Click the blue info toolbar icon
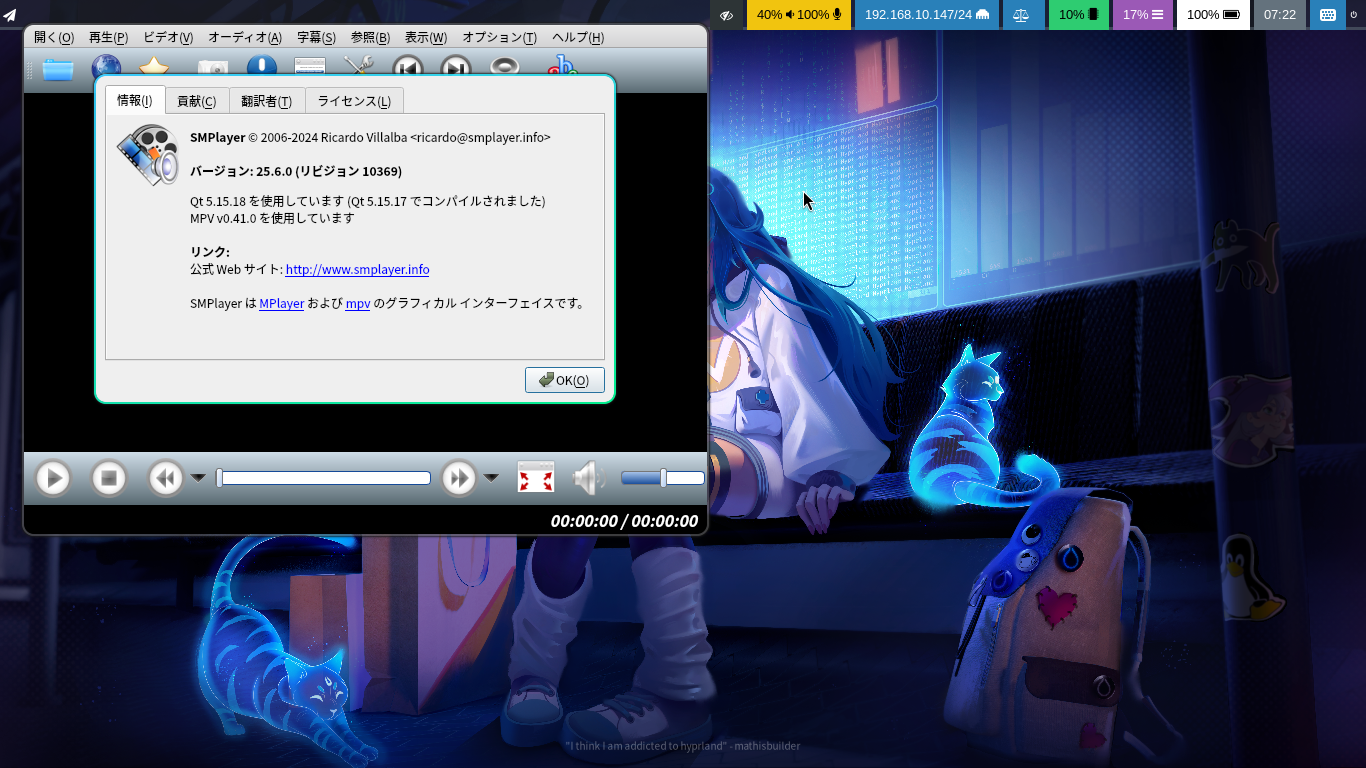 pyautogui.click(x=261, y=68)
